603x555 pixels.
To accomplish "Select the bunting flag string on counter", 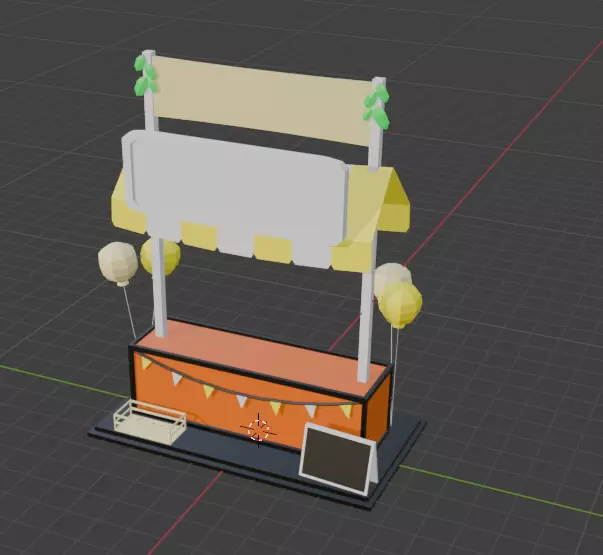I will click(x=246, y=390).
